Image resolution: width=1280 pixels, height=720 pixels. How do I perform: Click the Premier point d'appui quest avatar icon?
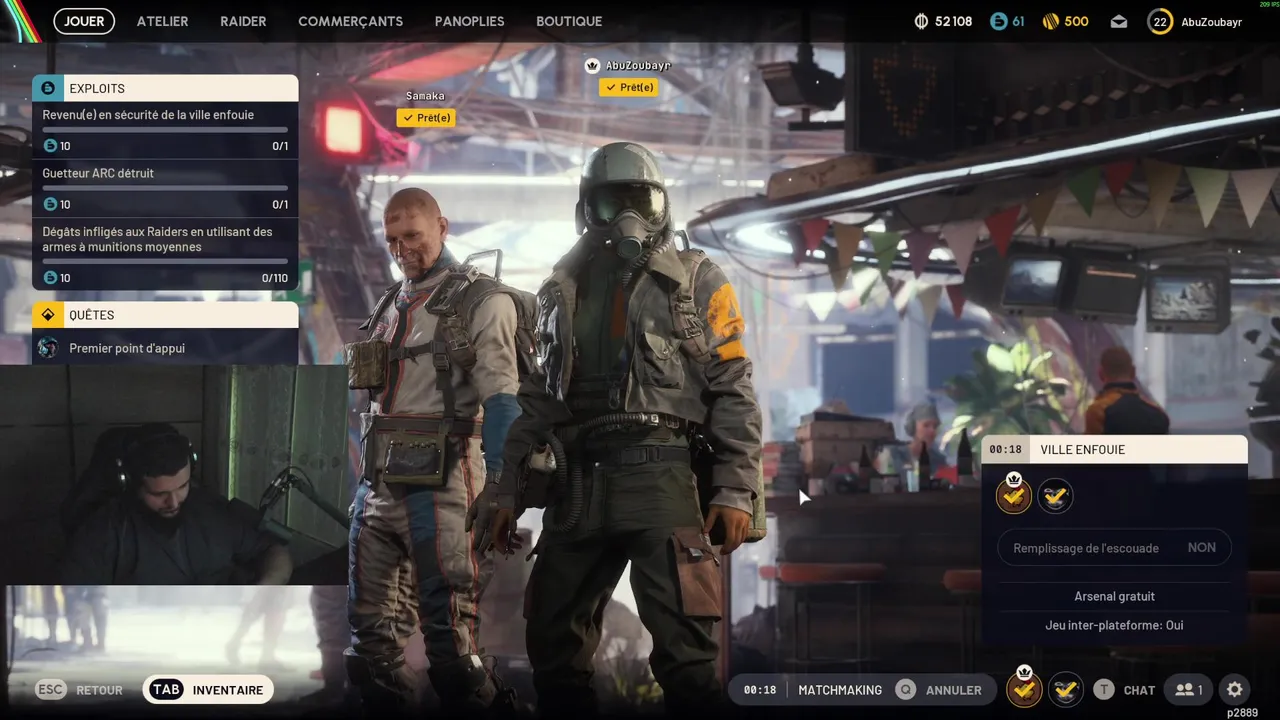click(48, 348)
